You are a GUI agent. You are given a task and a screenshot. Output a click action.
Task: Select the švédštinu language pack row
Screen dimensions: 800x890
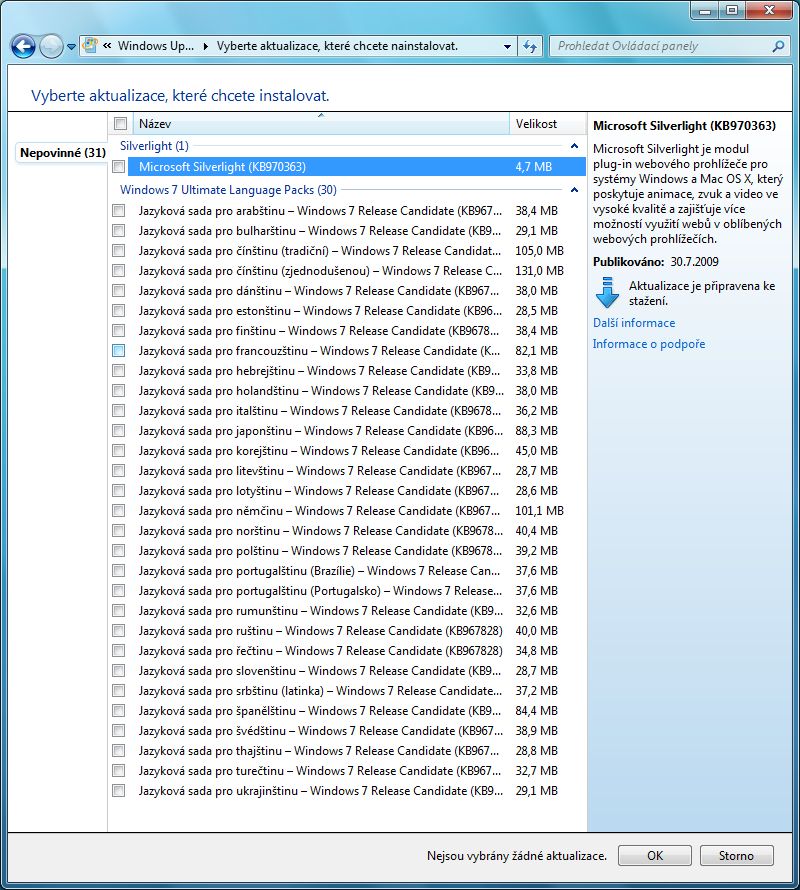pos(349,731)
